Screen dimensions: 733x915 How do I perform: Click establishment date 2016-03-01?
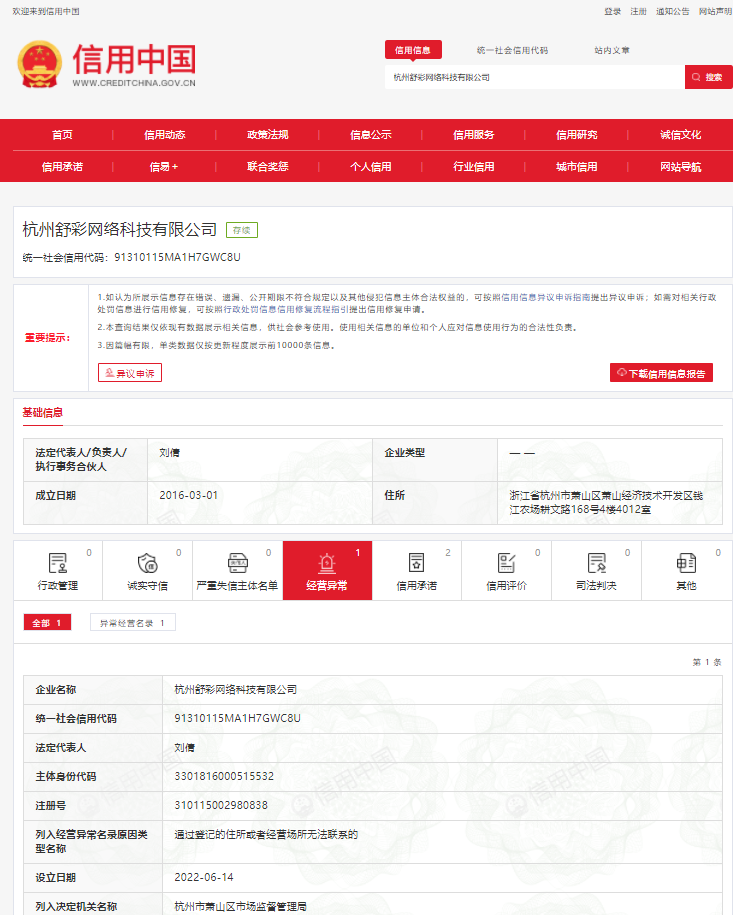pyautogui.click(x=189, y=495)
